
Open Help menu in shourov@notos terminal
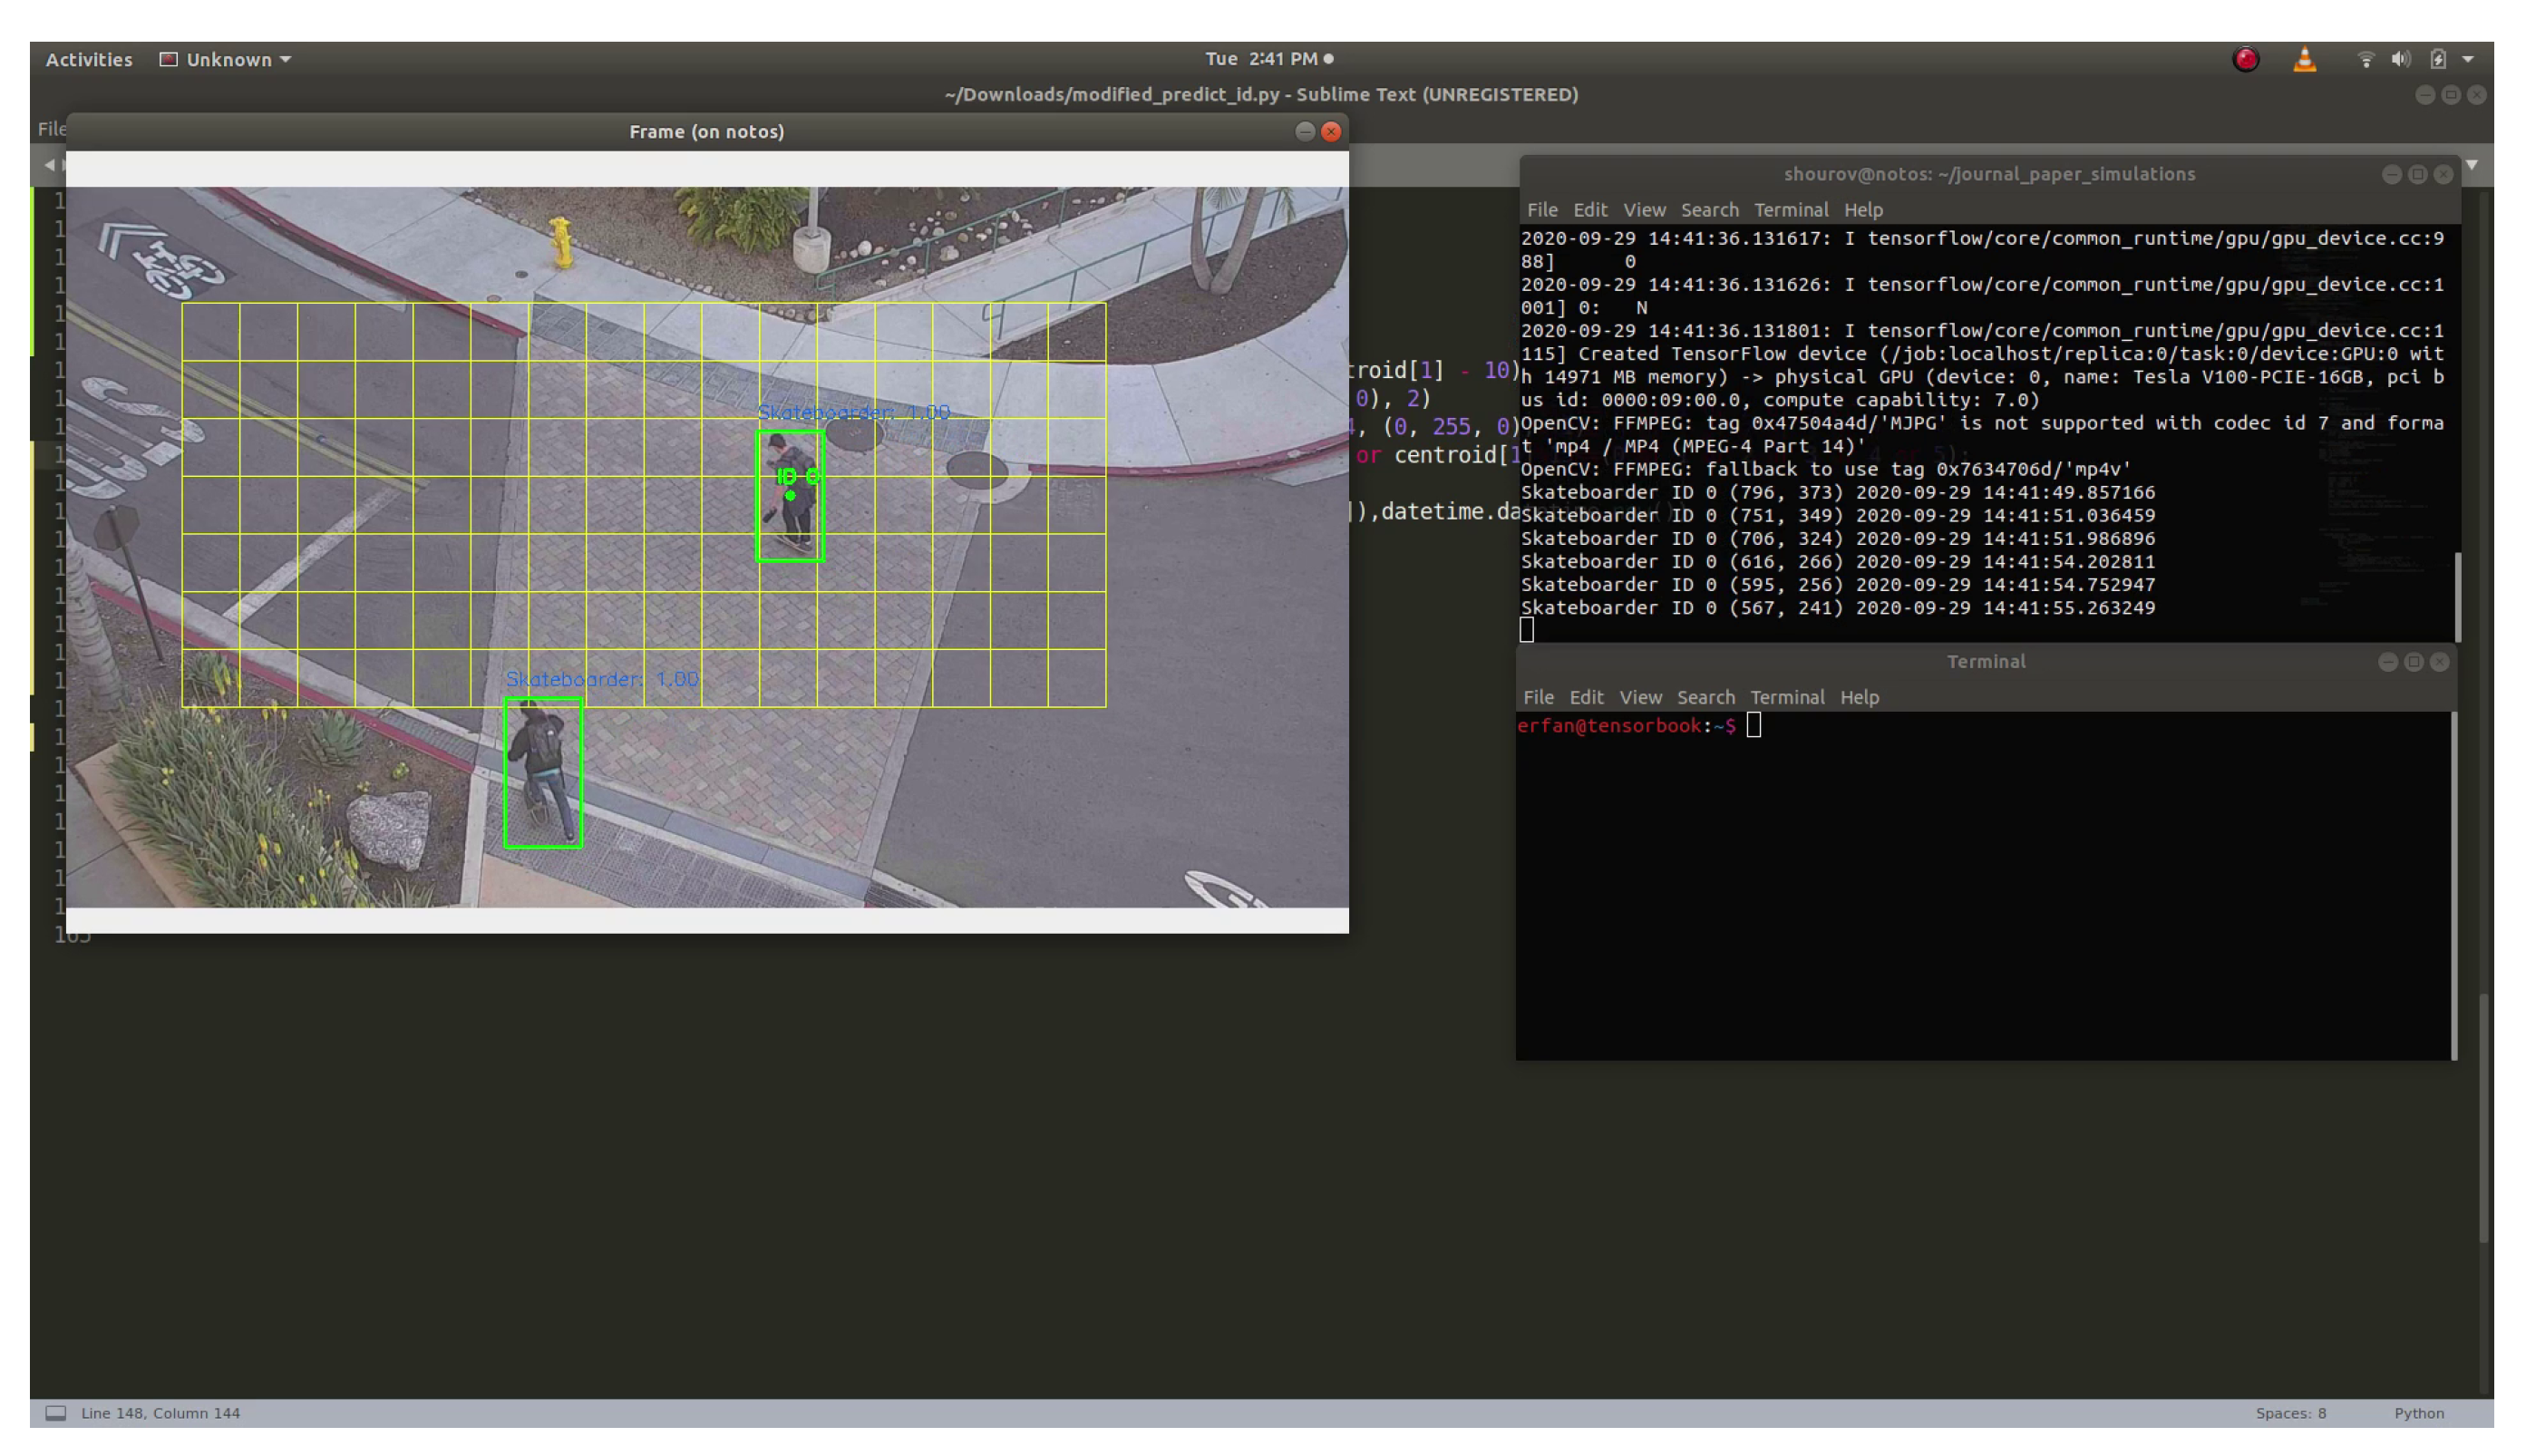click(1862, 210)
